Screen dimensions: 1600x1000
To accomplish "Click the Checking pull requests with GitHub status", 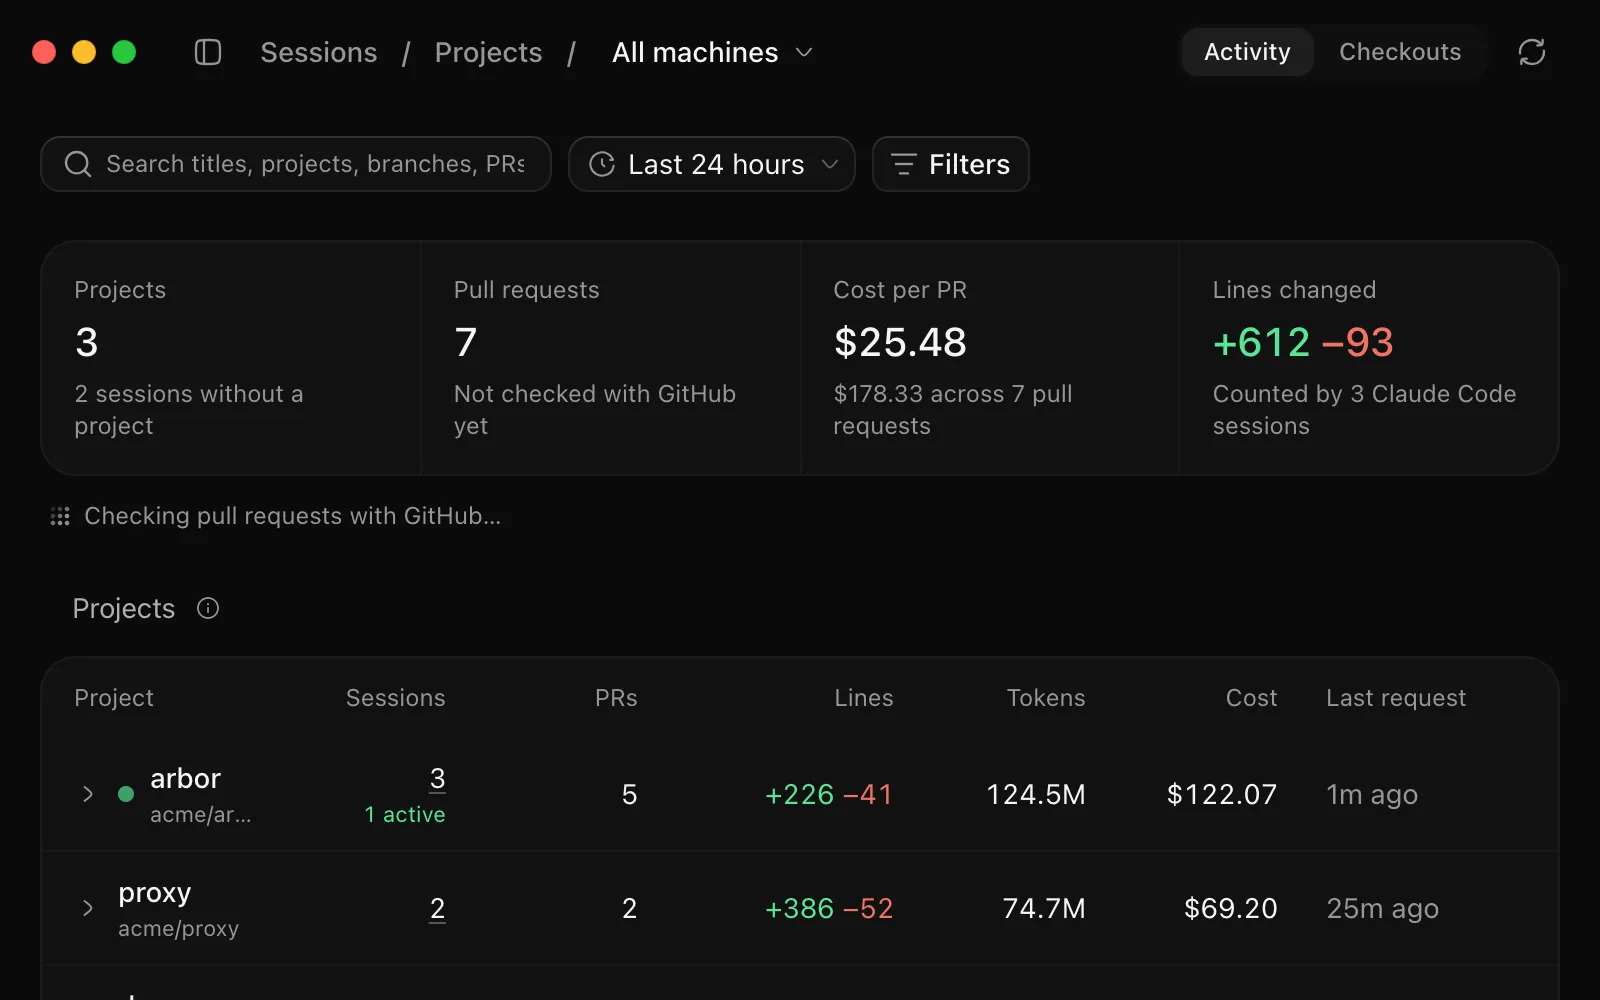I will (292, 516).
